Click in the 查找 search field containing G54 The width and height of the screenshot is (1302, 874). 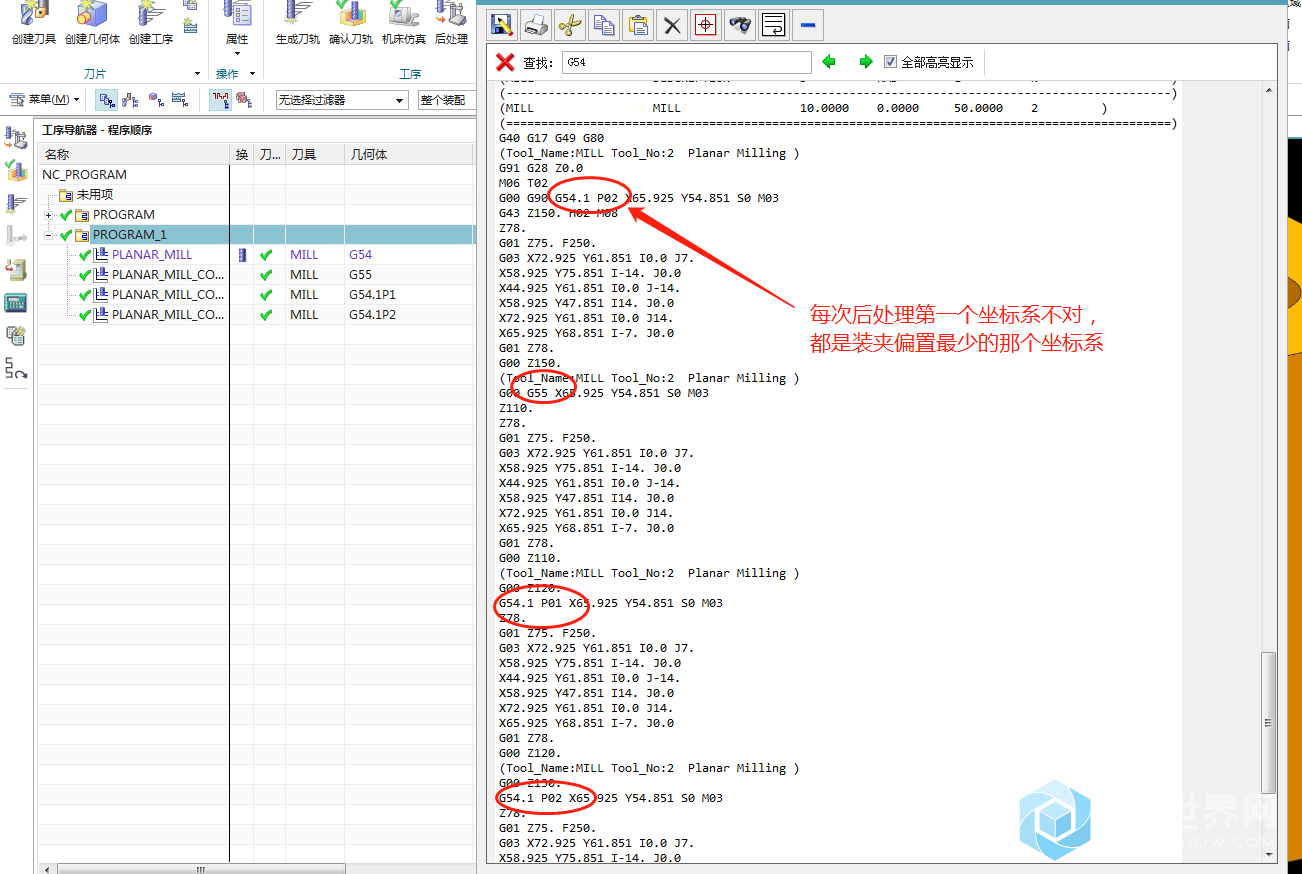686,62
